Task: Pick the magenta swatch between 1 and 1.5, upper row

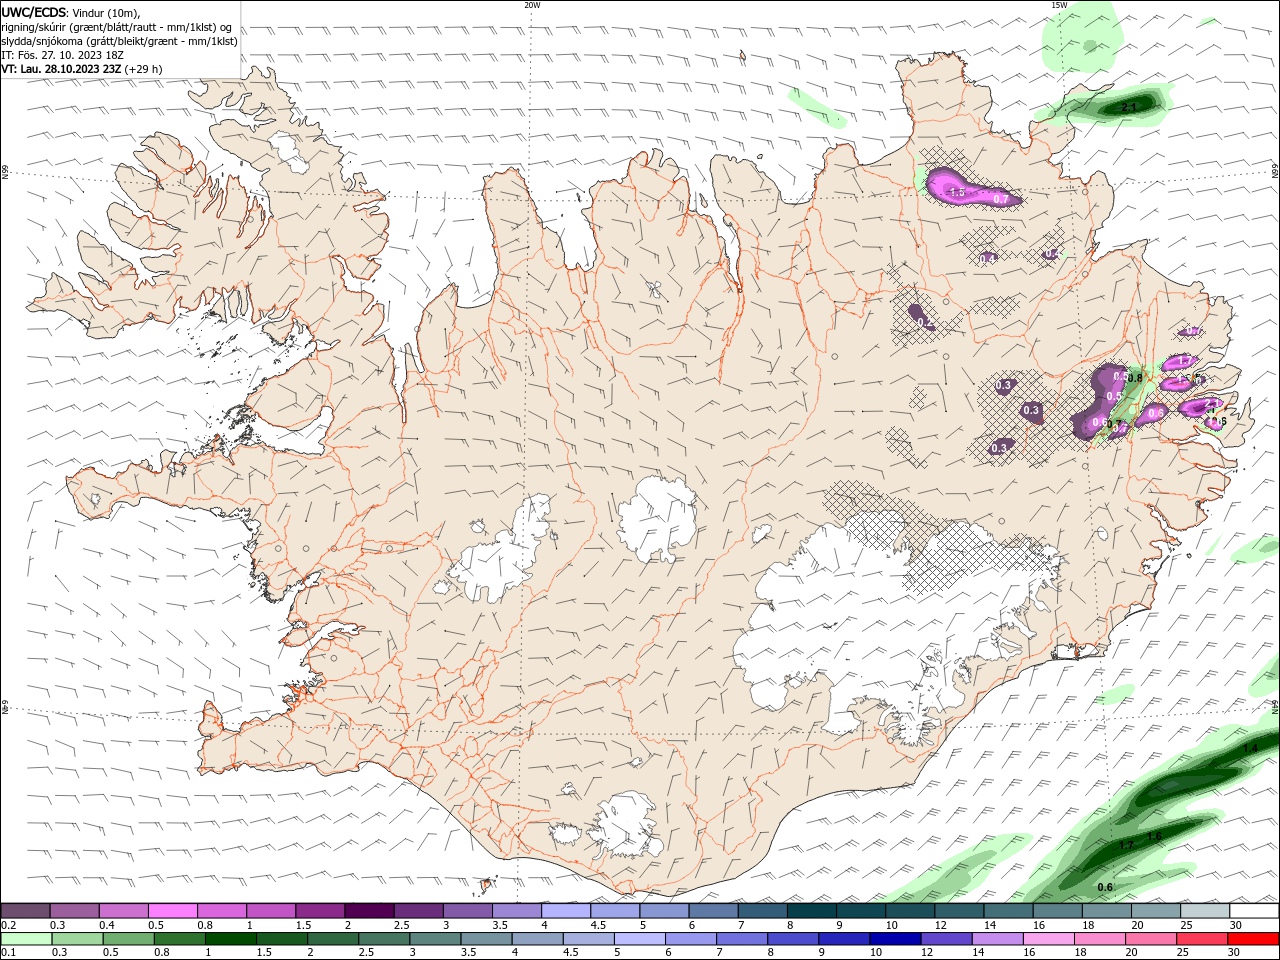Action: [271, 911]
